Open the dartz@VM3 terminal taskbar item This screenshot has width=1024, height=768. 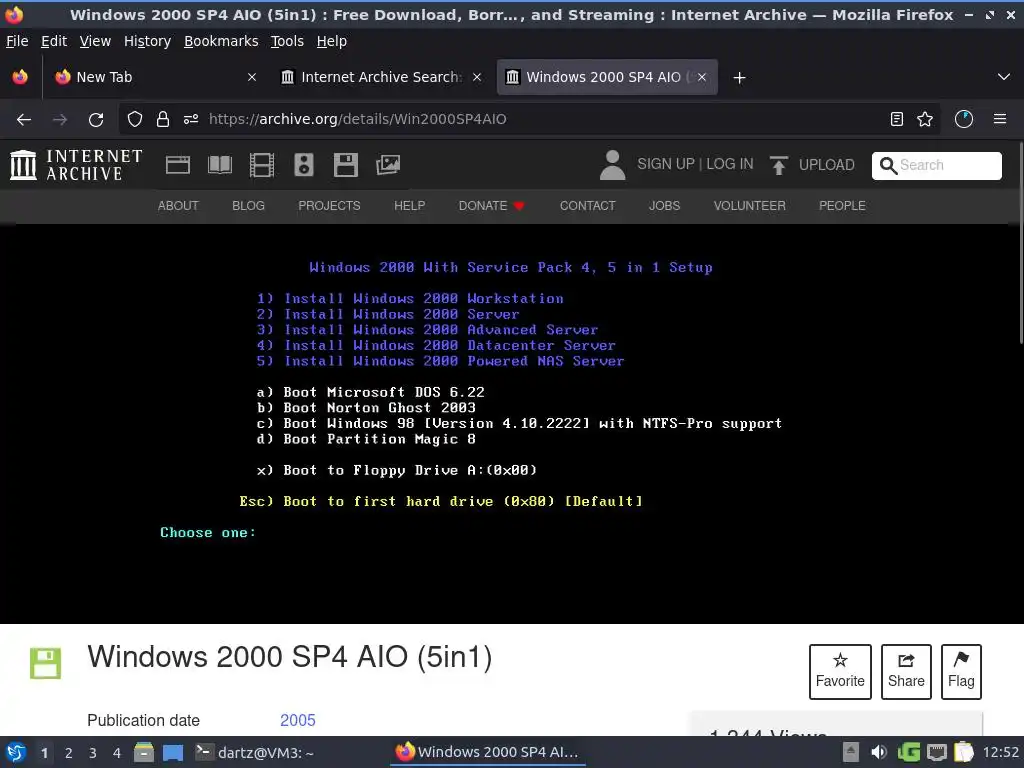click(x=255, y=752)
